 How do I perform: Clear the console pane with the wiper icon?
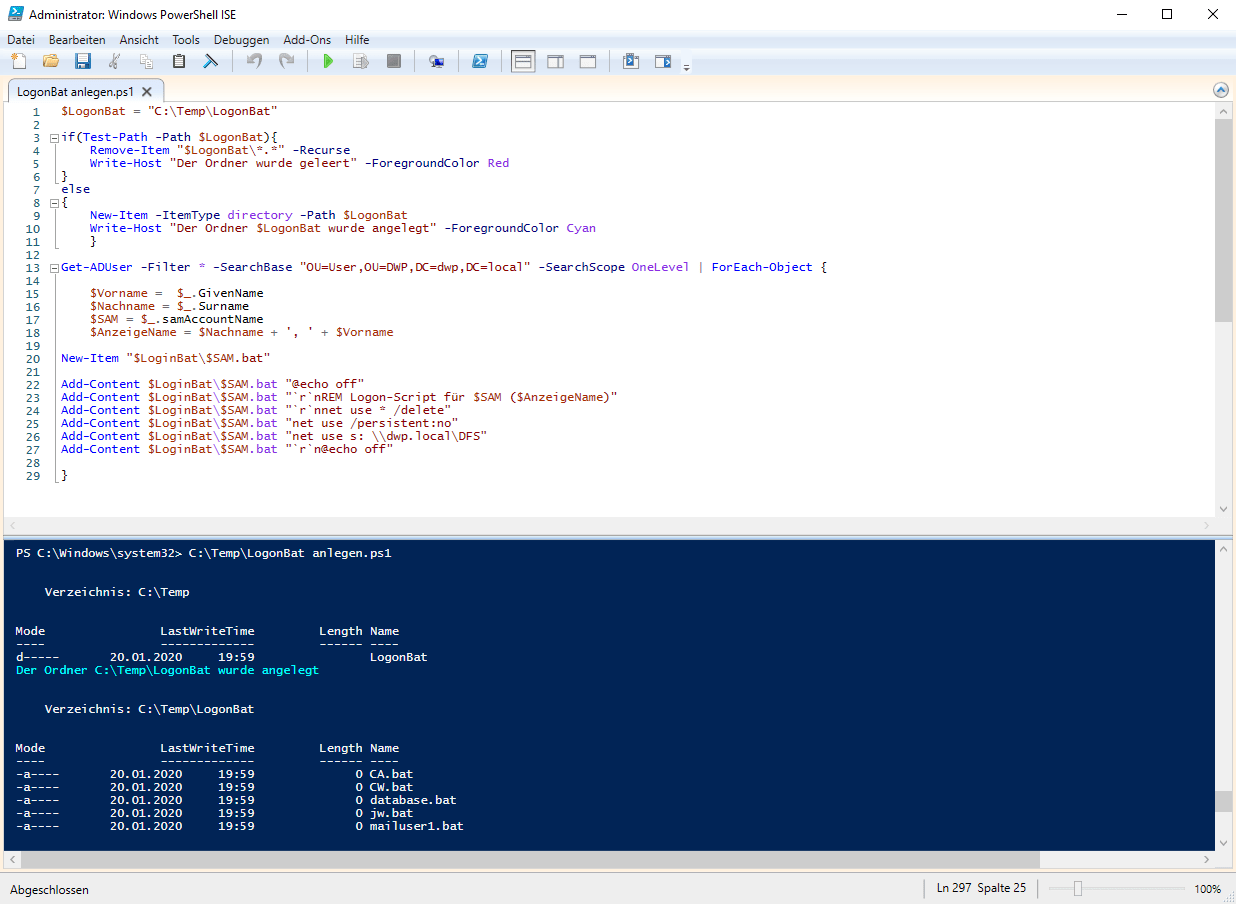coord(211,62)
